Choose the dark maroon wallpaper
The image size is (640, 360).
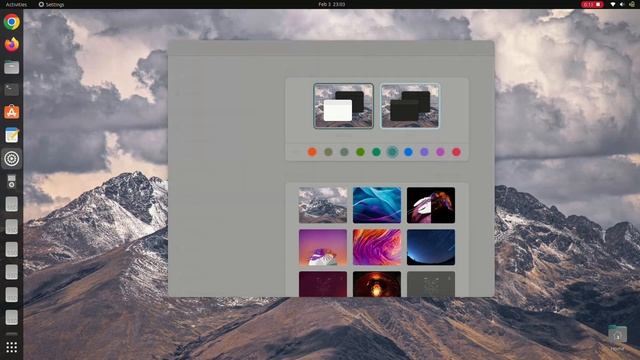pyautogui.click(x=323, y=284)
